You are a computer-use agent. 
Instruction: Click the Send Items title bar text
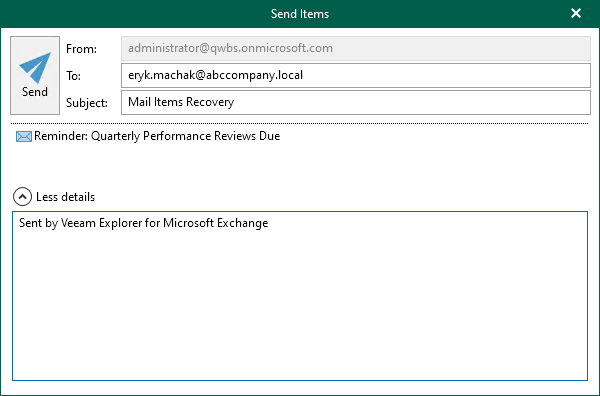point(300,14)
